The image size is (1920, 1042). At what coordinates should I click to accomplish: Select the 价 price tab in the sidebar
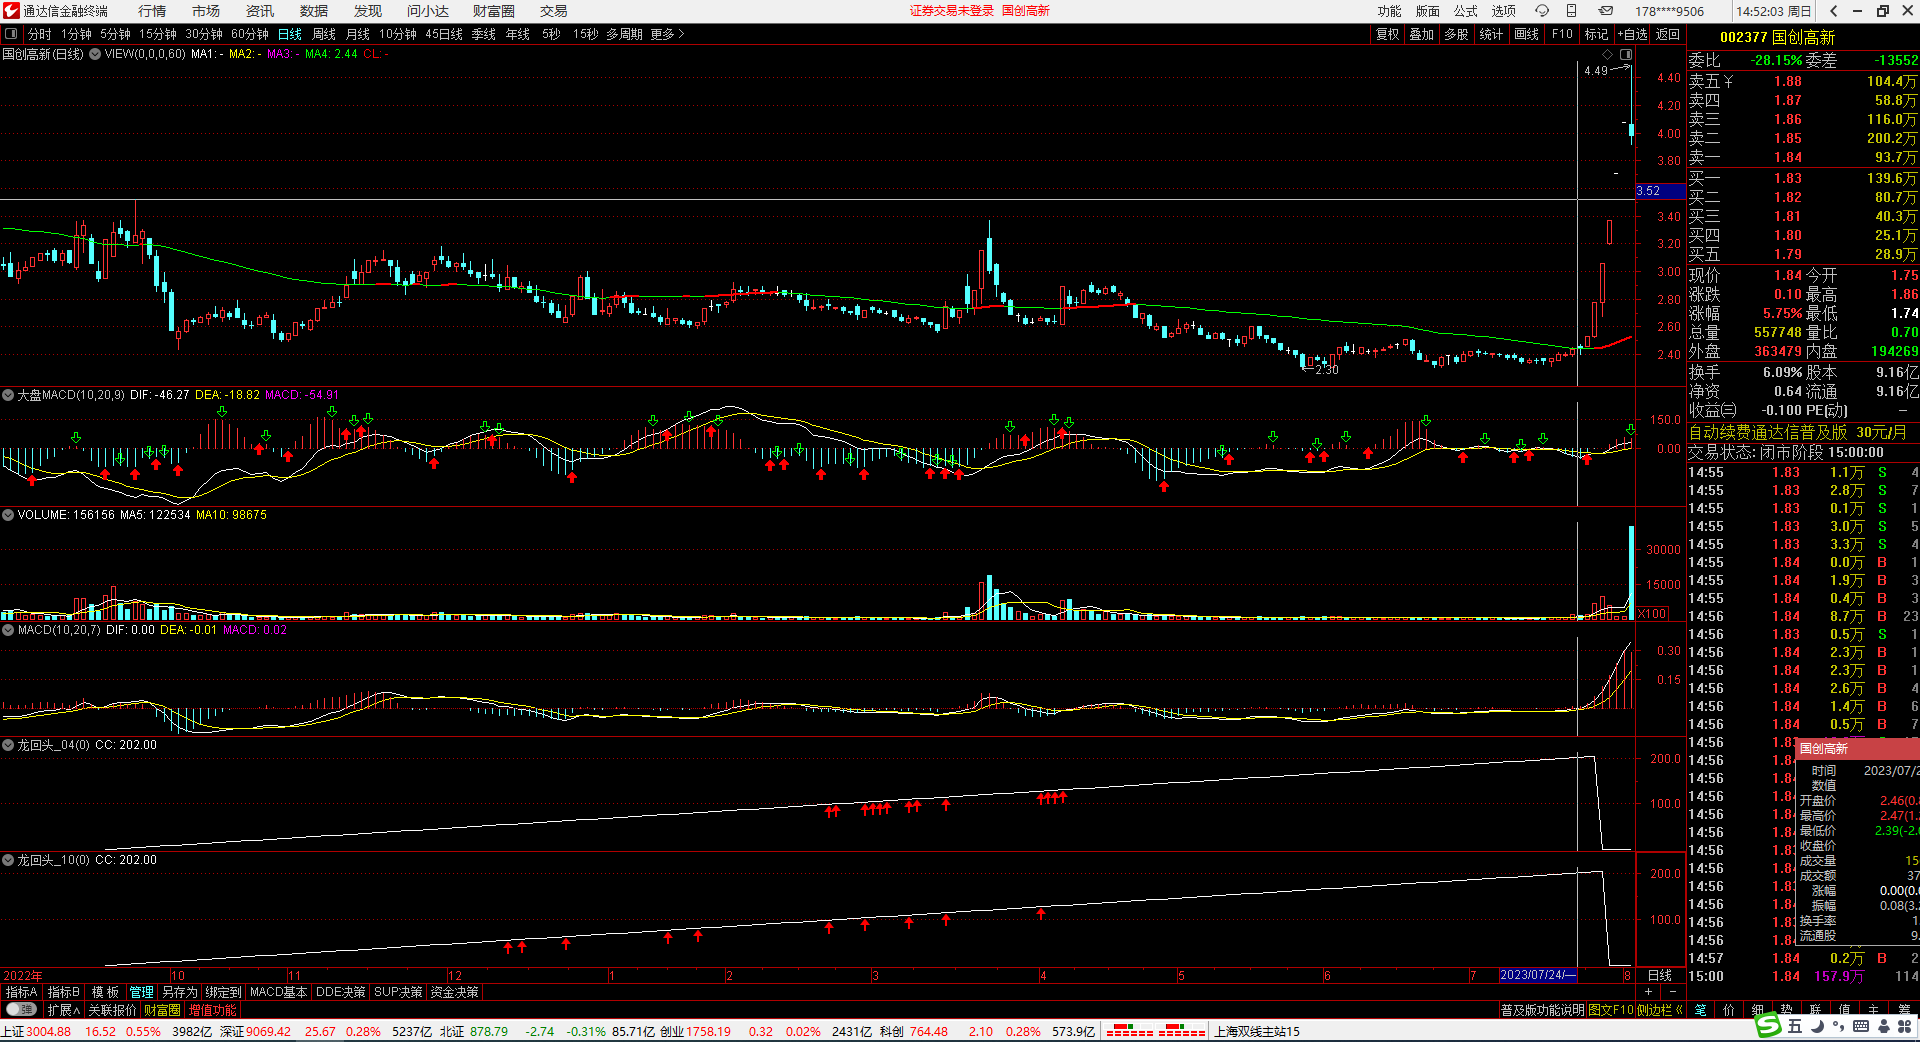click(1729, 1010)
